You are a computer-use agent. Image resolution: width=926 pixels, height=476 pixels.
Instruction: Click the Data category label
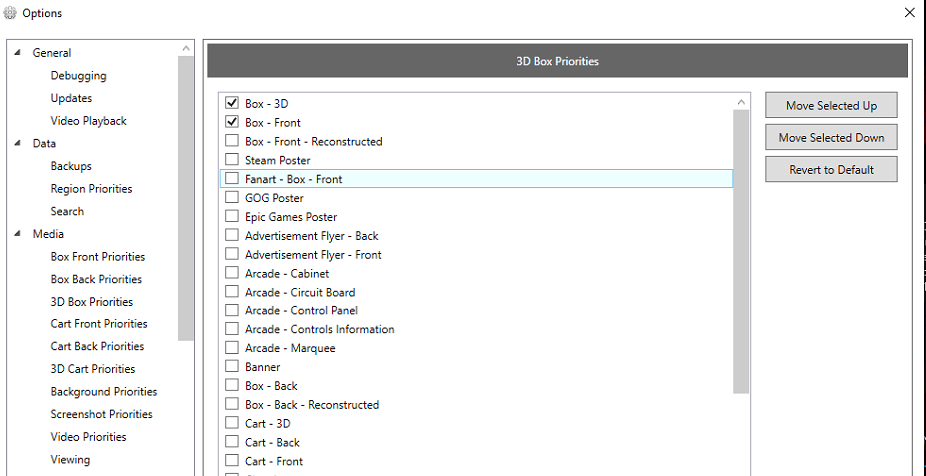[44, 143]
